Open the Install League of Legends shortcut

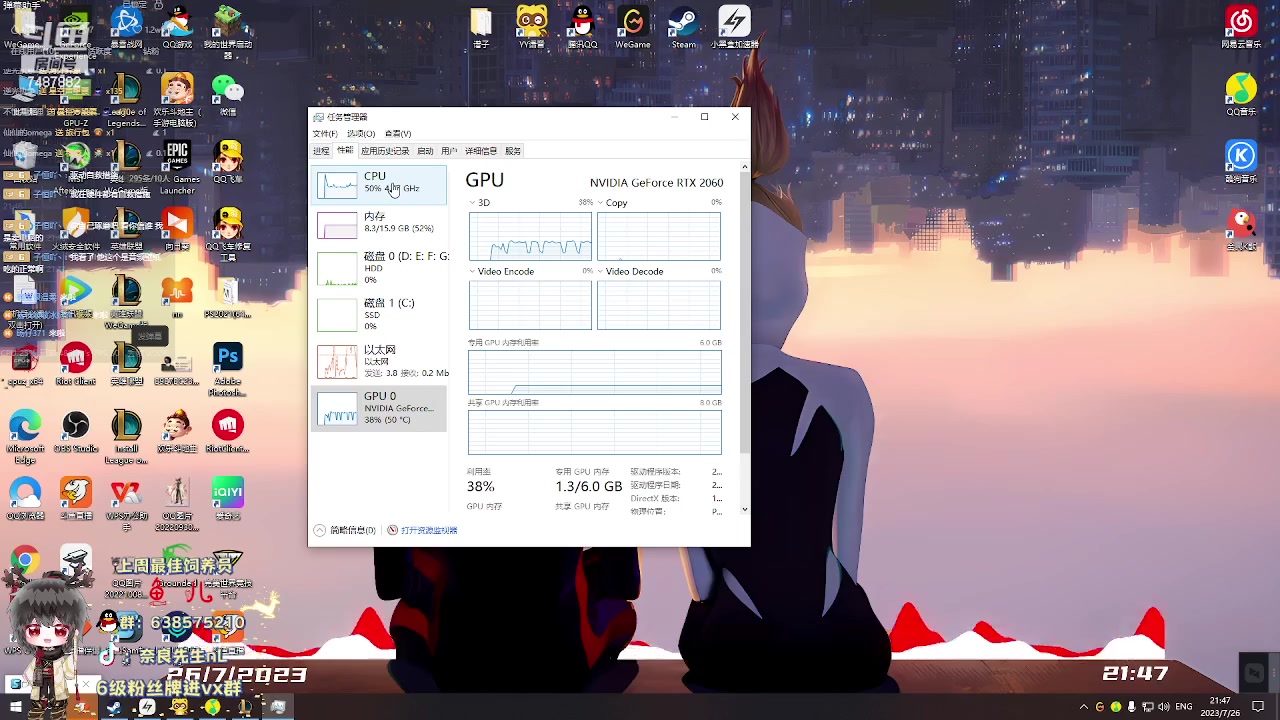point(126,436)
